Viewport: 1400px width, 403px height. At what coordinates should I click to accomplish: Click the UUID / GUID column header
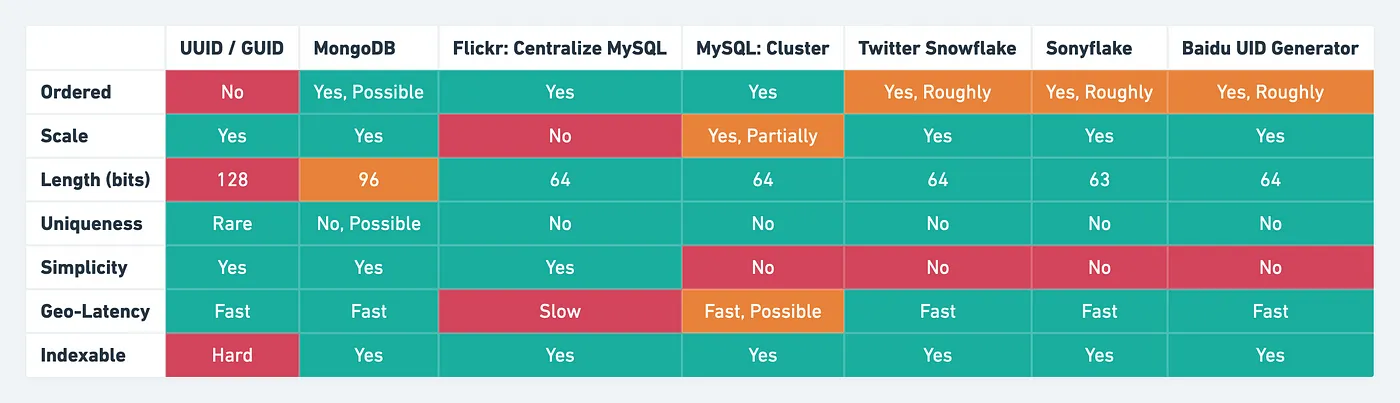tap(232, 48)
